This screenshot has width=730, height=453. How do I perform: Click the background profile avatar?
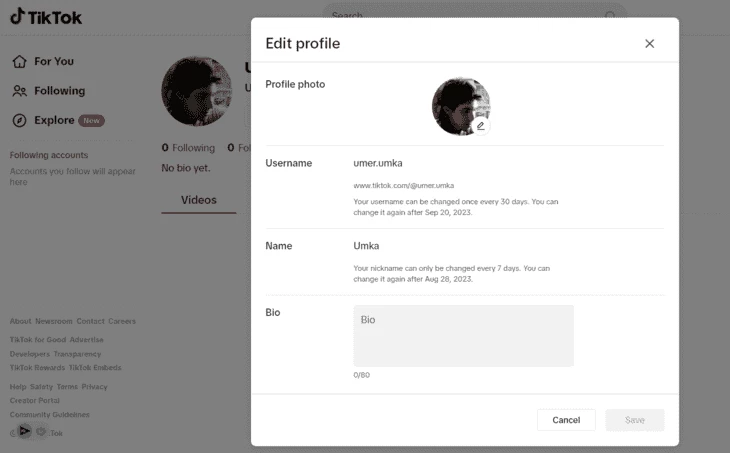196,91
